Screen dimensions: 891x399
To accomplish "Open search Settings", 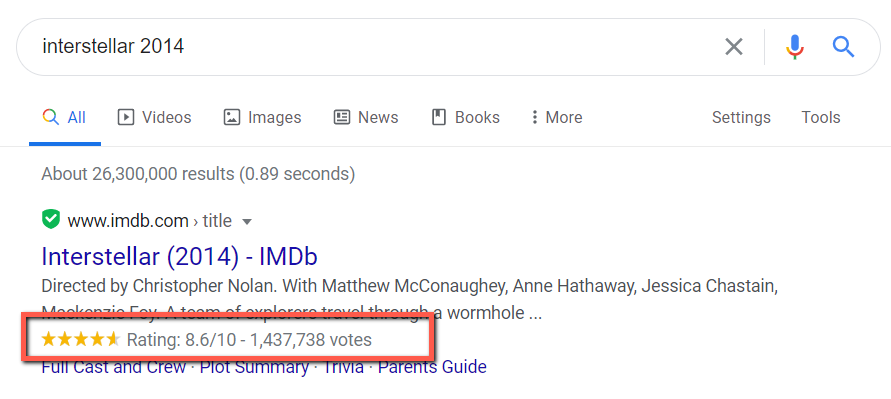I will (x=741, y=118).
